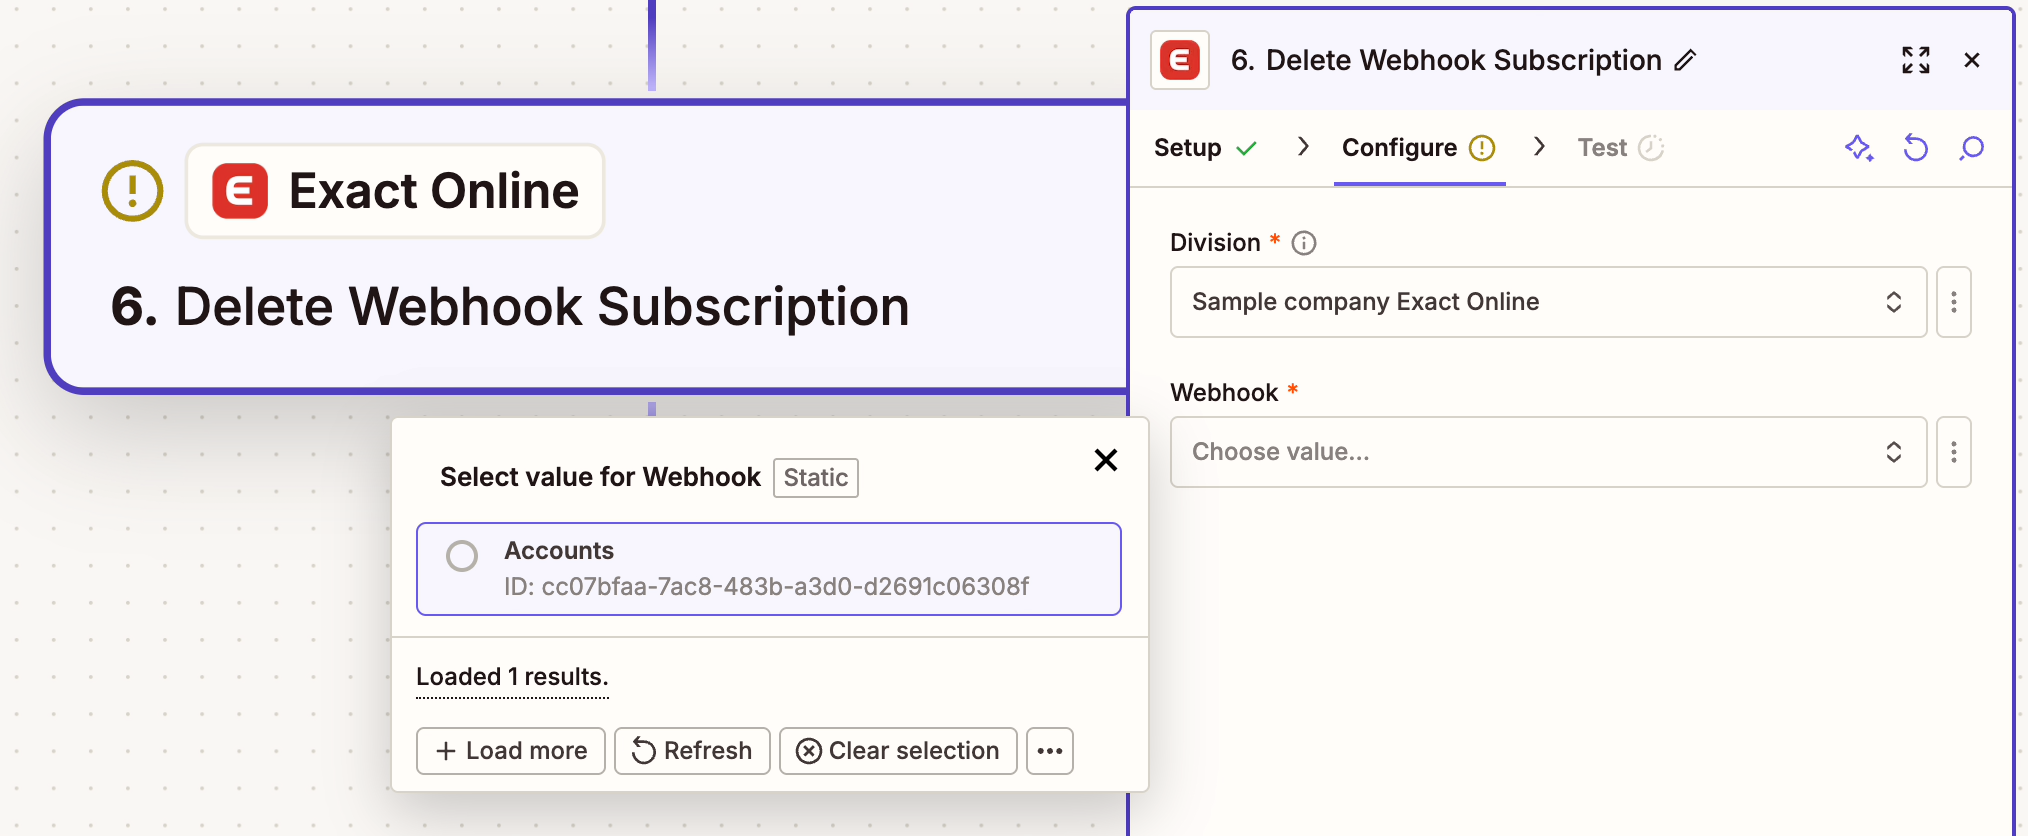Open Webhook field three-dot options
The width and height of the screenshot is (2028, 836).
(1954, 452)
